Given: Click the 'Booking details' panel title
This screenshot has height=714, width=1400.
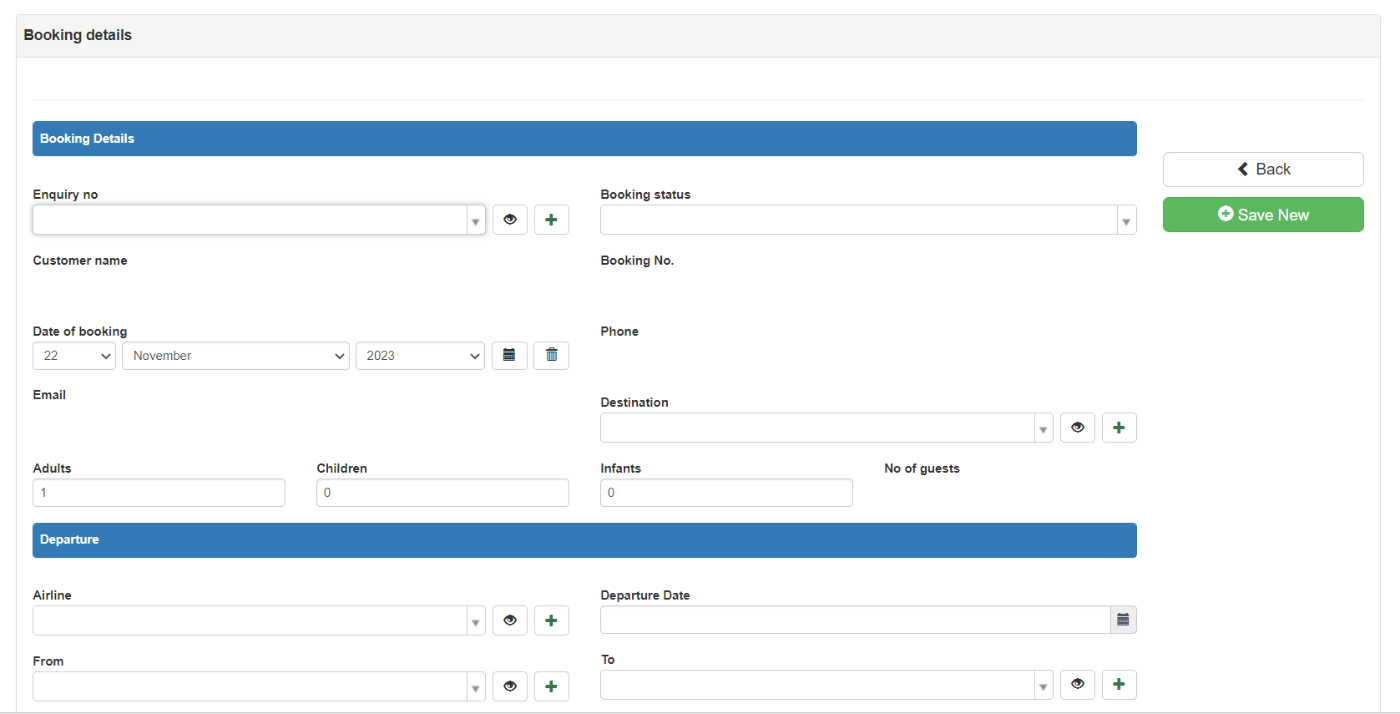Looking at the screenshot, I should pos(78,35).
